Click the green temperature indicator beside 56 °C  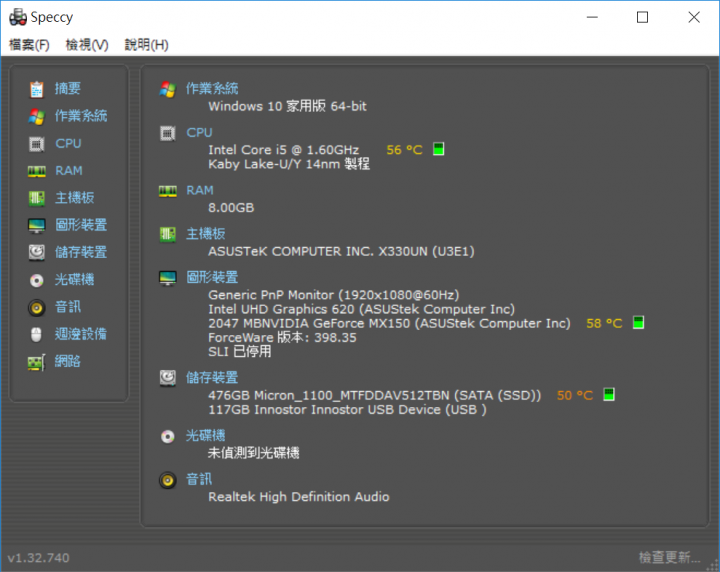[439, 149]
